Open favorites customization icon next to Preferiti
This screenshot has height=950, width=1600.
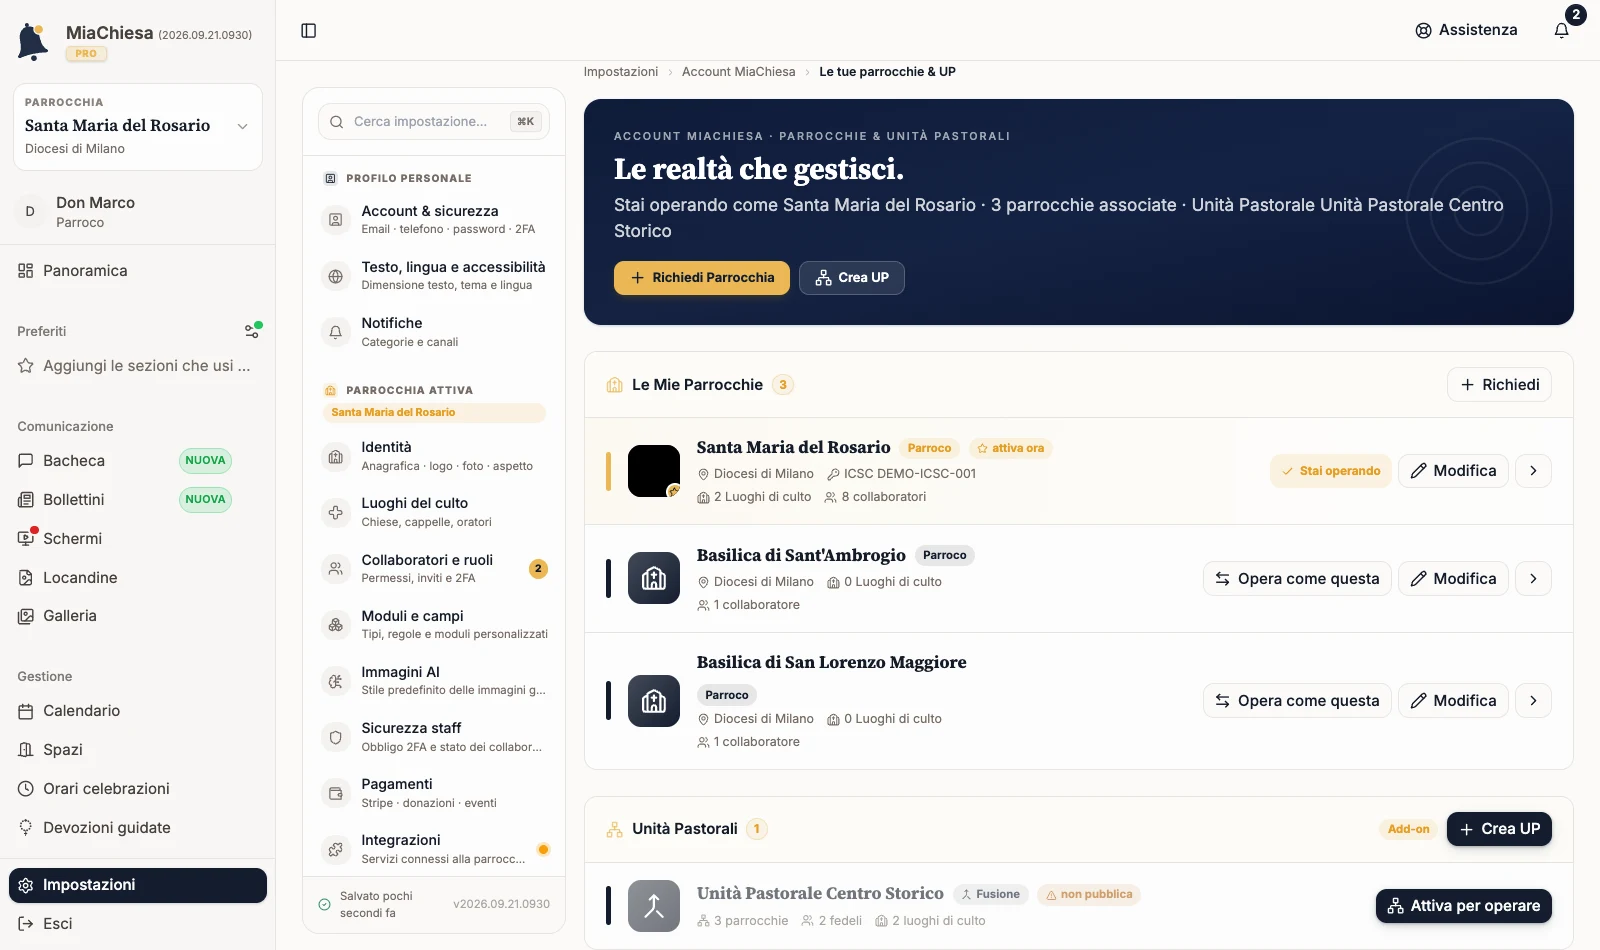253,331
